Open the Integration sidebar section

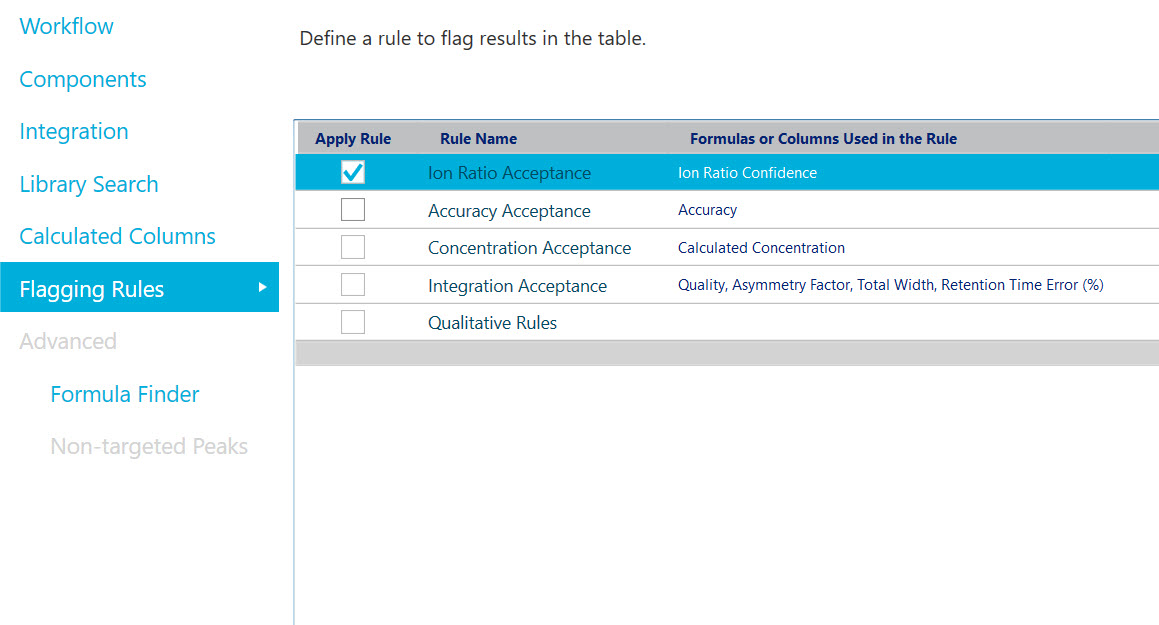(x=74, y=132)
